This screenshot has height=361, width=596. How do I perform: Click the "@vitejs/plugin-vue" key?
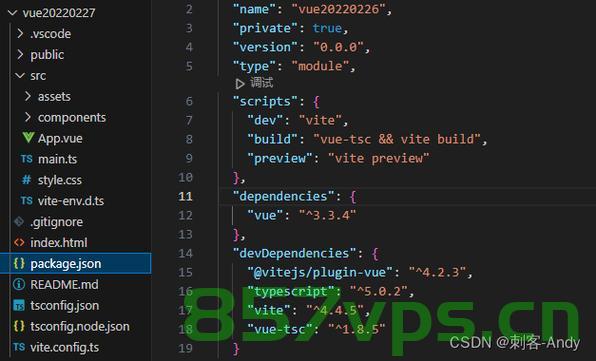320,272
